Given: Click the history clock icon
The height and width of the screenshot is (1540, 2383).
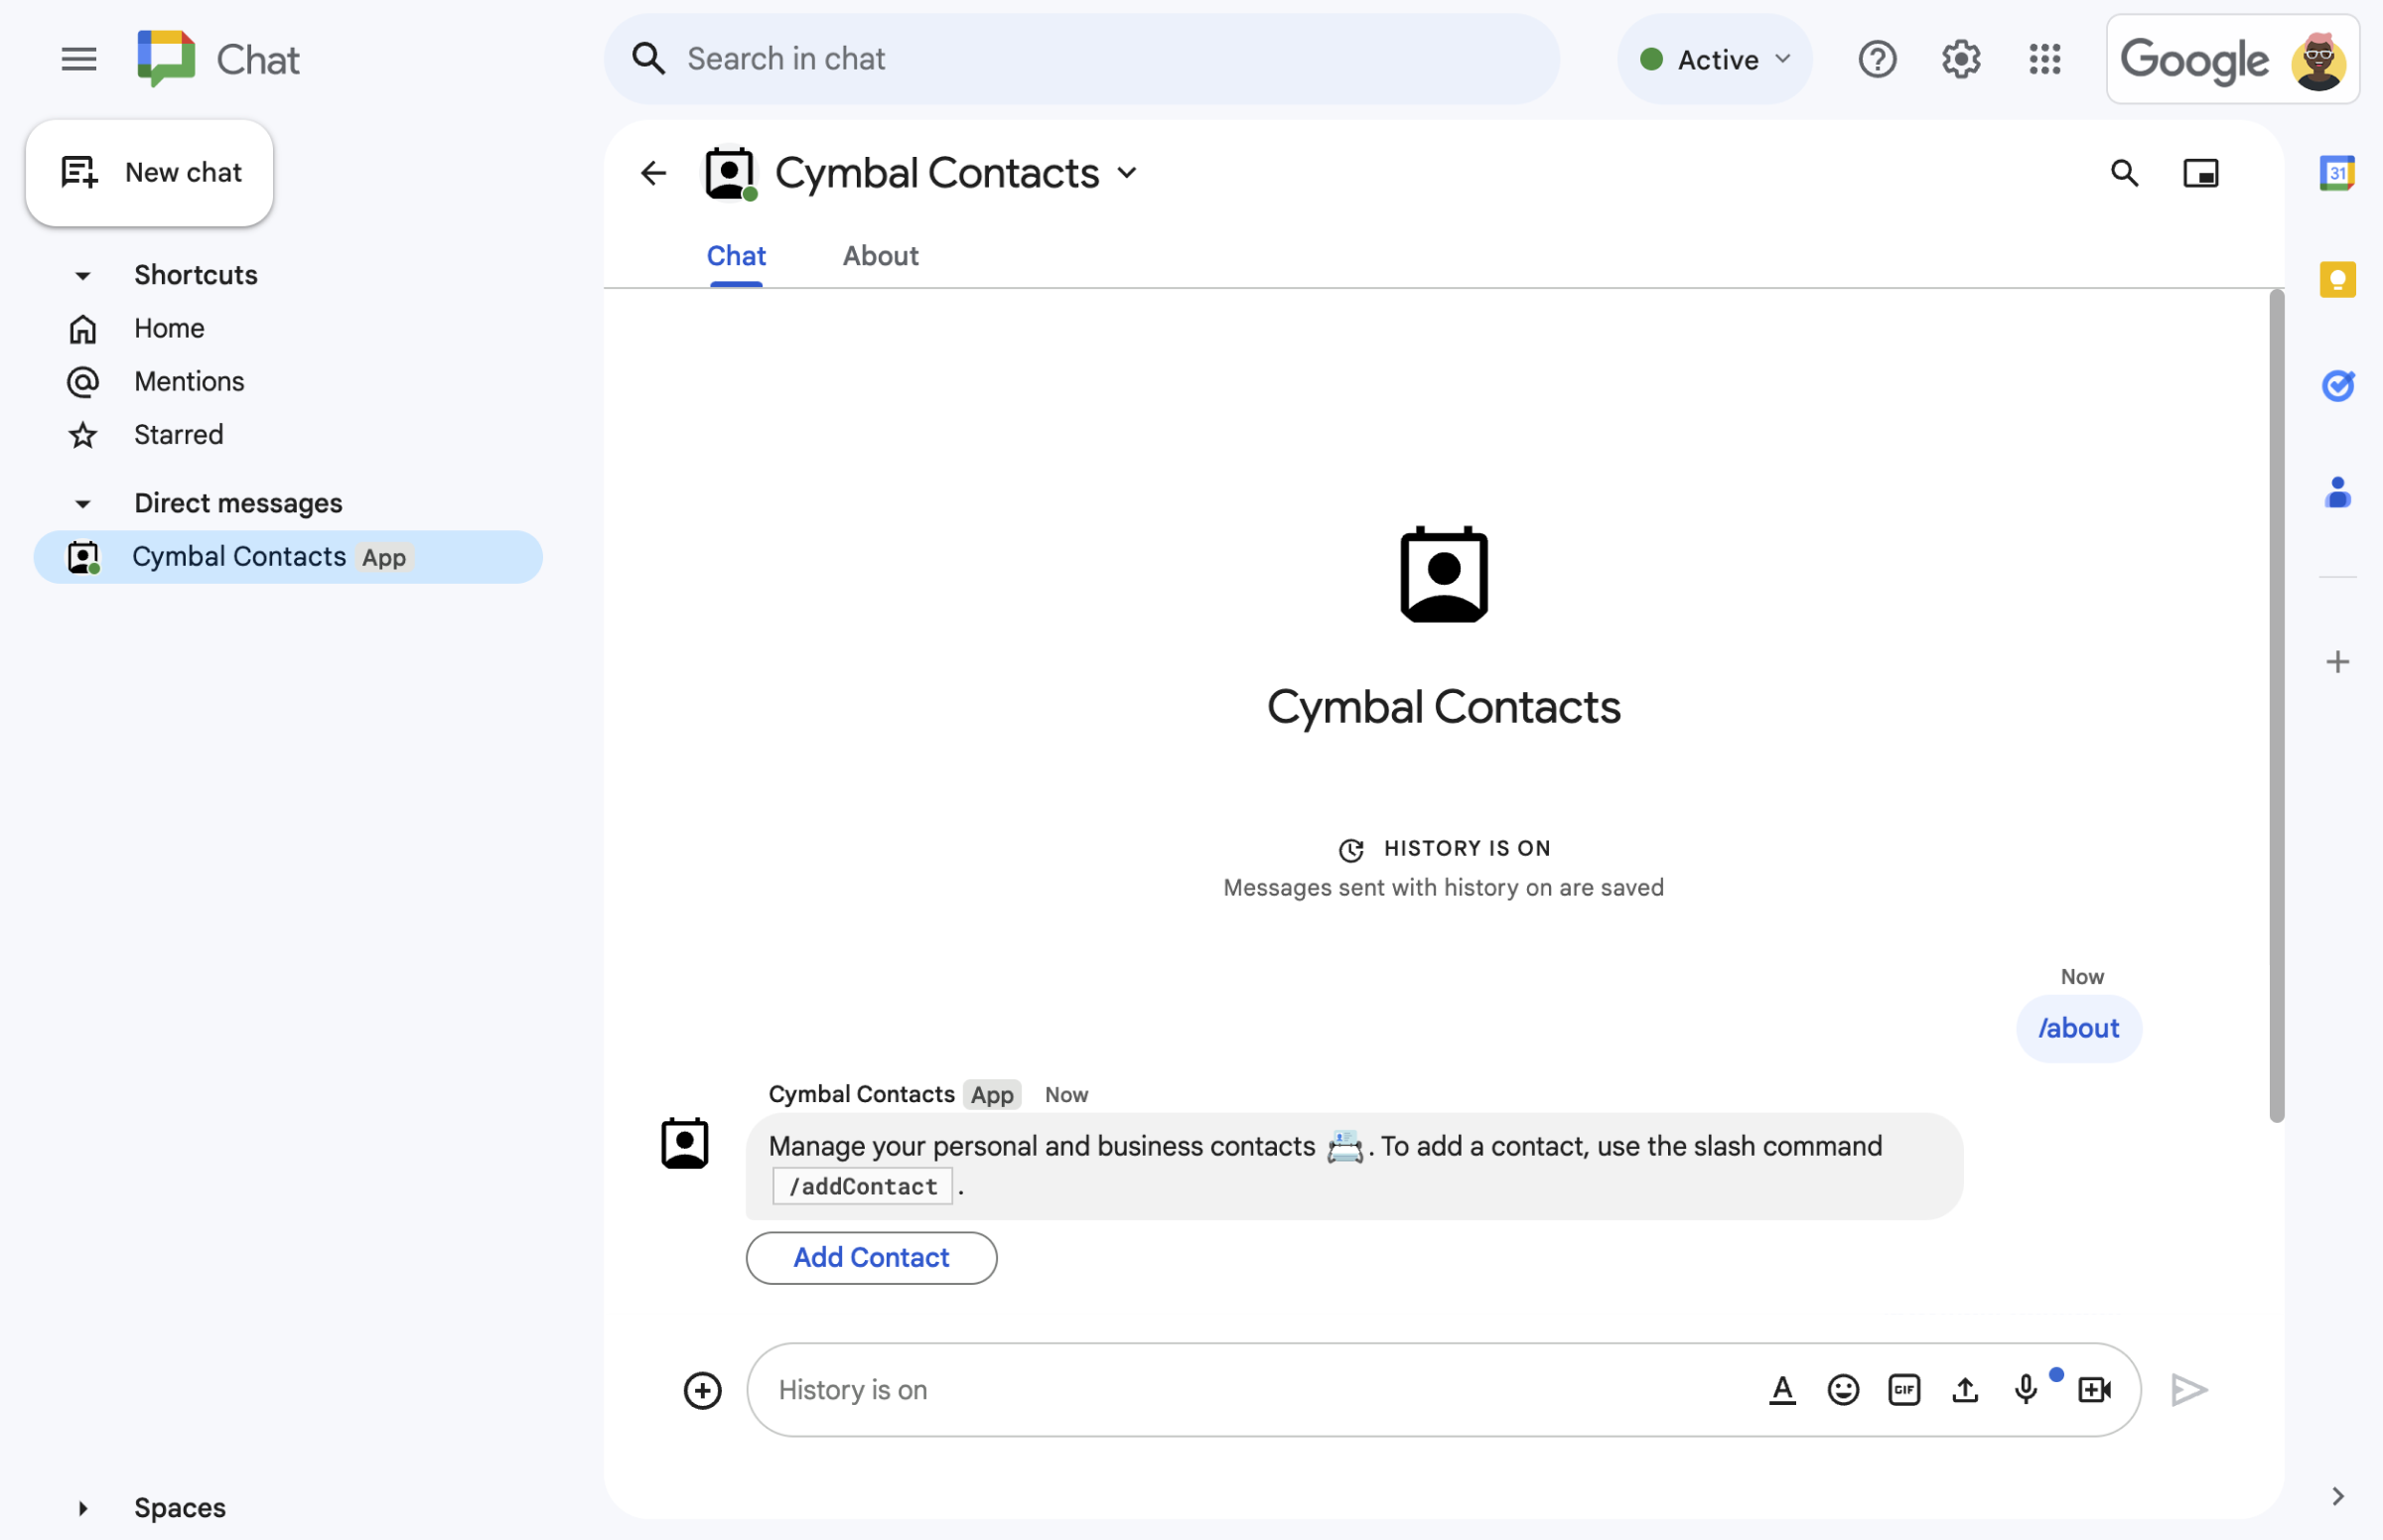Looking at the screenshot, I should tap(1349, 847).
